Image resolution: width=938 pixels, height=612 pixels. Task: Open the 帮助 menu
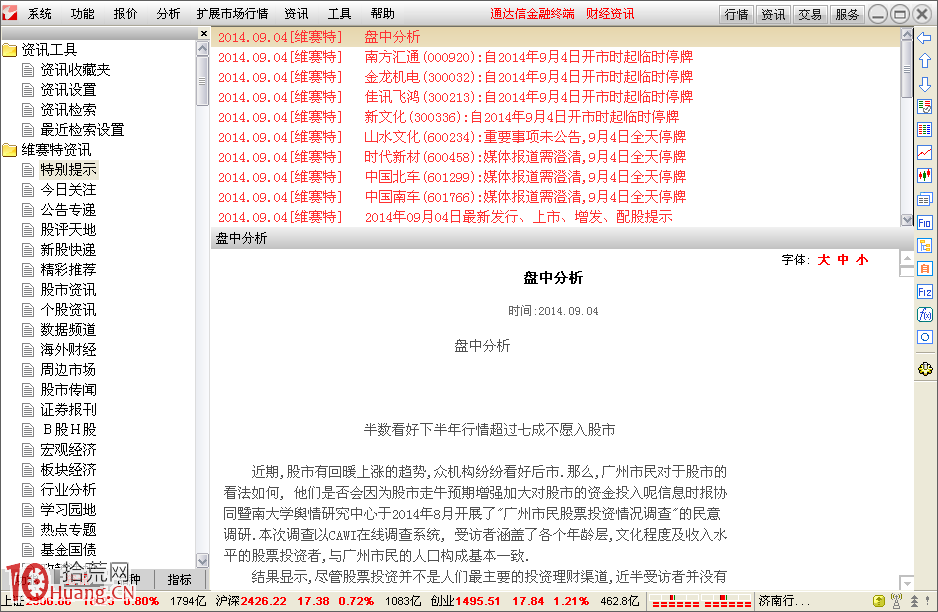[x=382, y=14]
